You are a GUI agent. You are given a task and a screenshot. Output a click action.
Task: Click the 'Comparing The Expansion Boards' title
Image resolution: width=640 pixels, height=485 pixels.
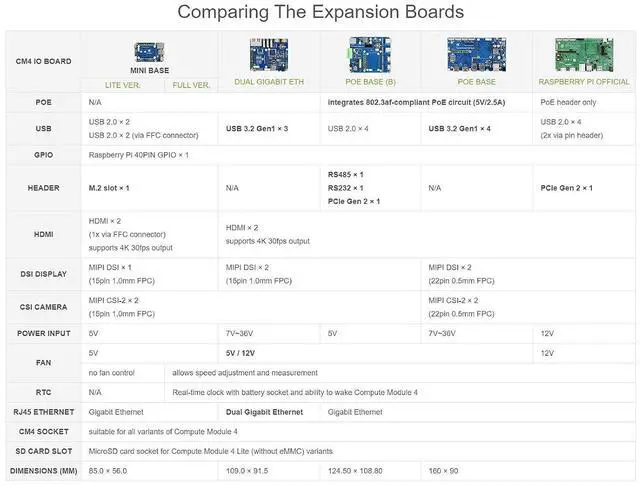320,11
